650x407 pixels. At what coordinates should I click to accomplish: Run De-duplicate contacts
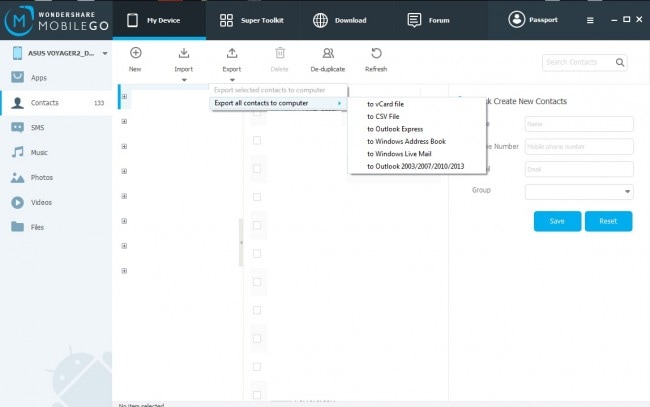point(327,60)
